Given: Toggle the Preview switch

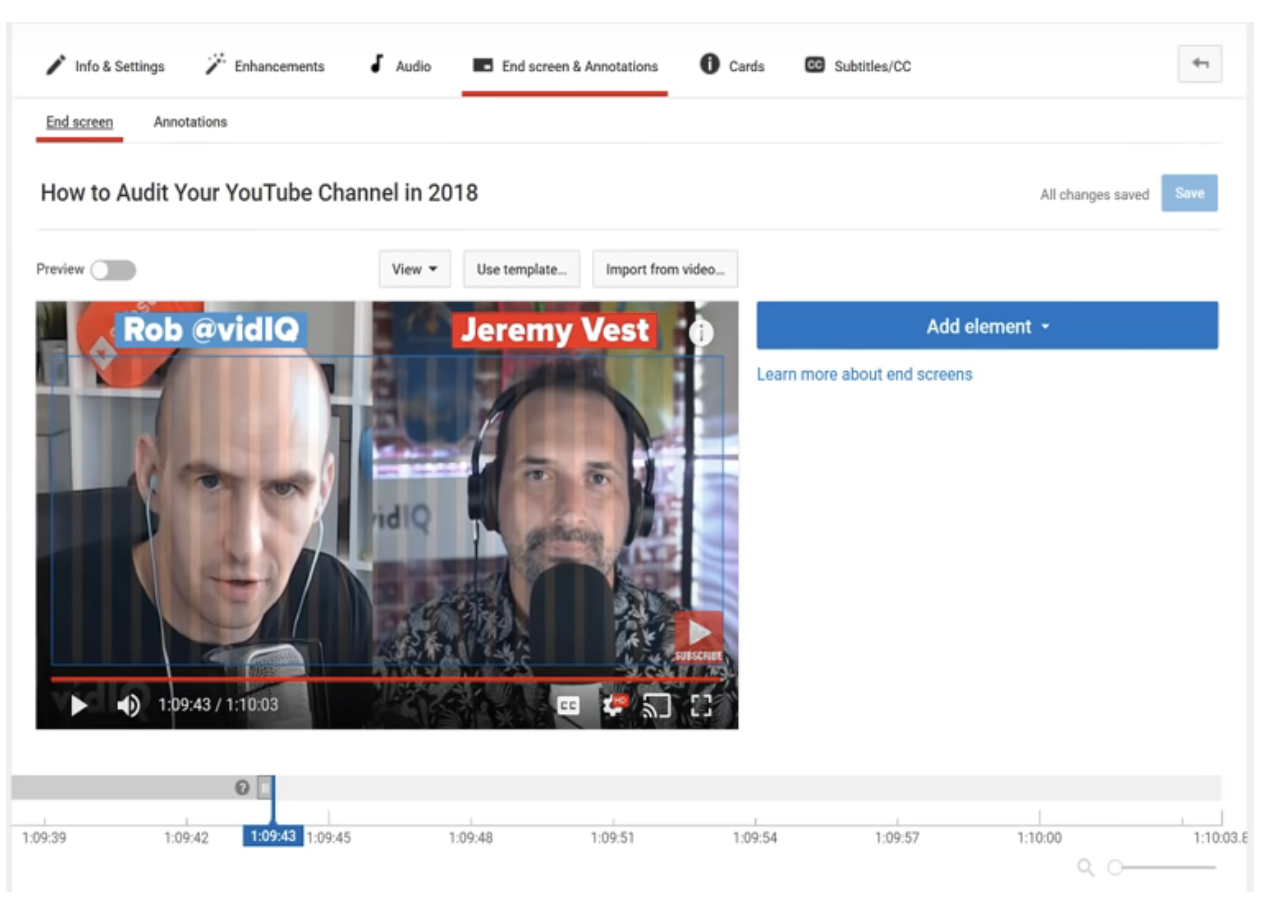Looking at the screenshot, I should [x=112, y=270].
